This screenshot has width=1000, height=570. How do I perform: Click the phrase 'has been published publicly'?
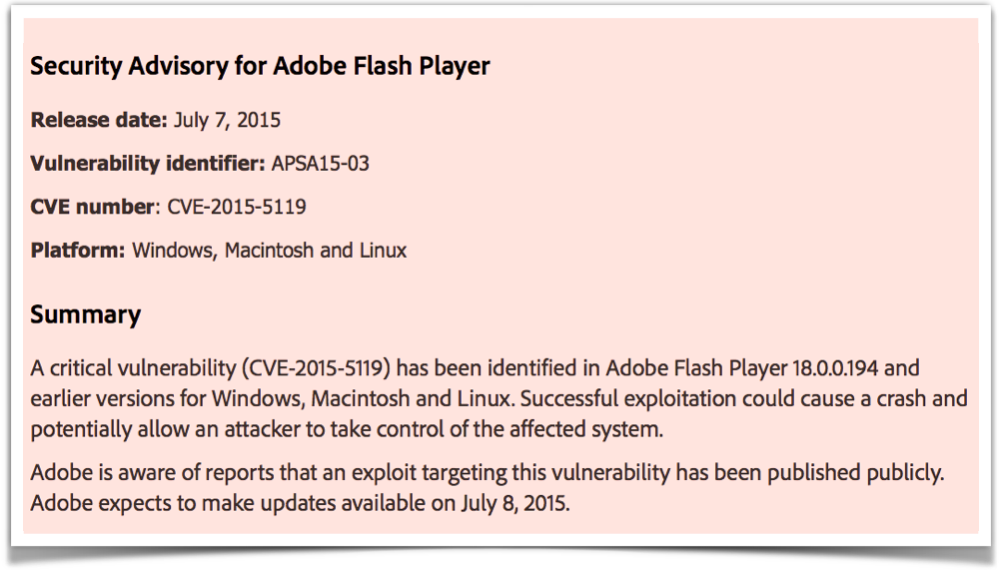[x=809, y=472]
